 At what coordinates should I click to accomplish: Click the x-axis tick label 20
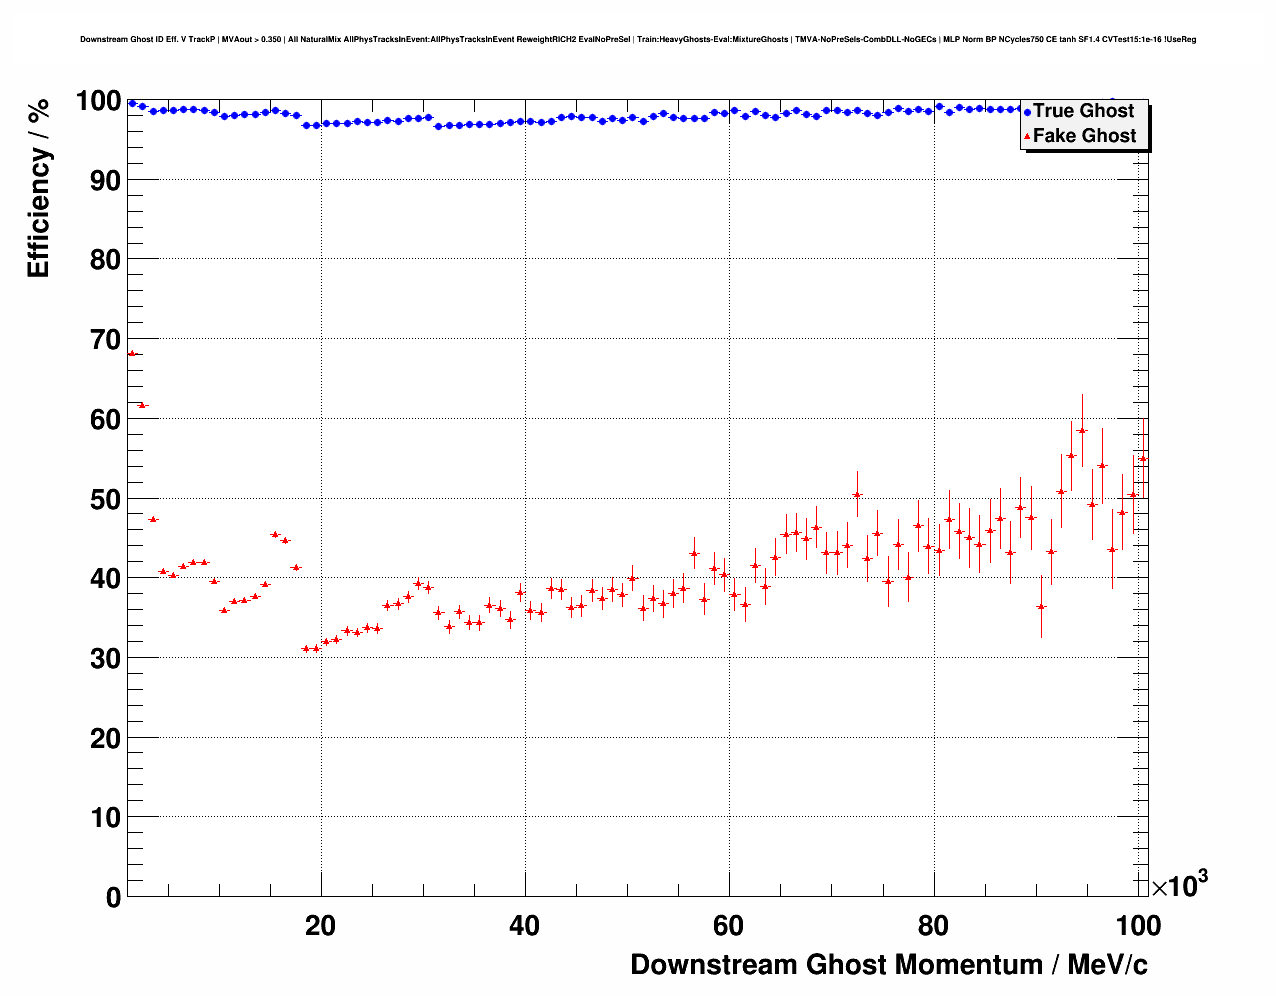(320, 926)
